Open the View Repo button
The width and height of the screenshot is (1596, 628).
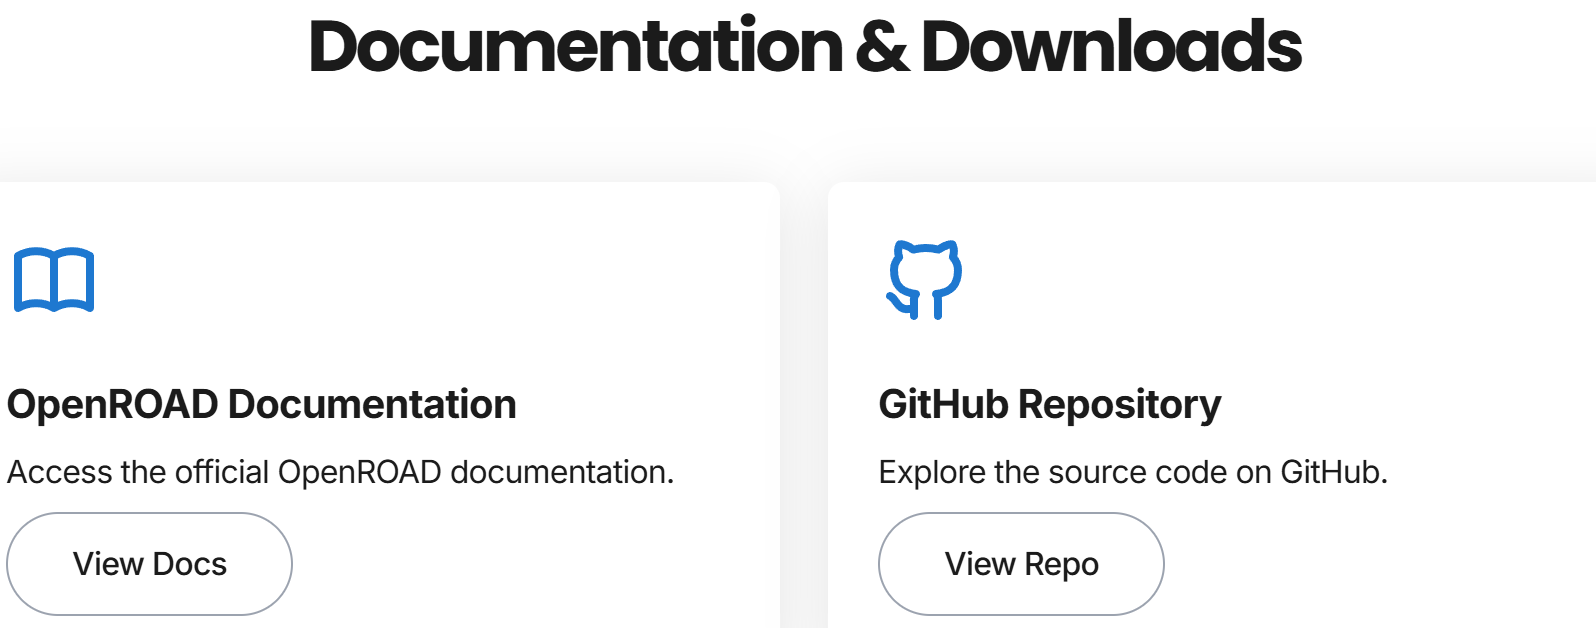pos(1021,564)
